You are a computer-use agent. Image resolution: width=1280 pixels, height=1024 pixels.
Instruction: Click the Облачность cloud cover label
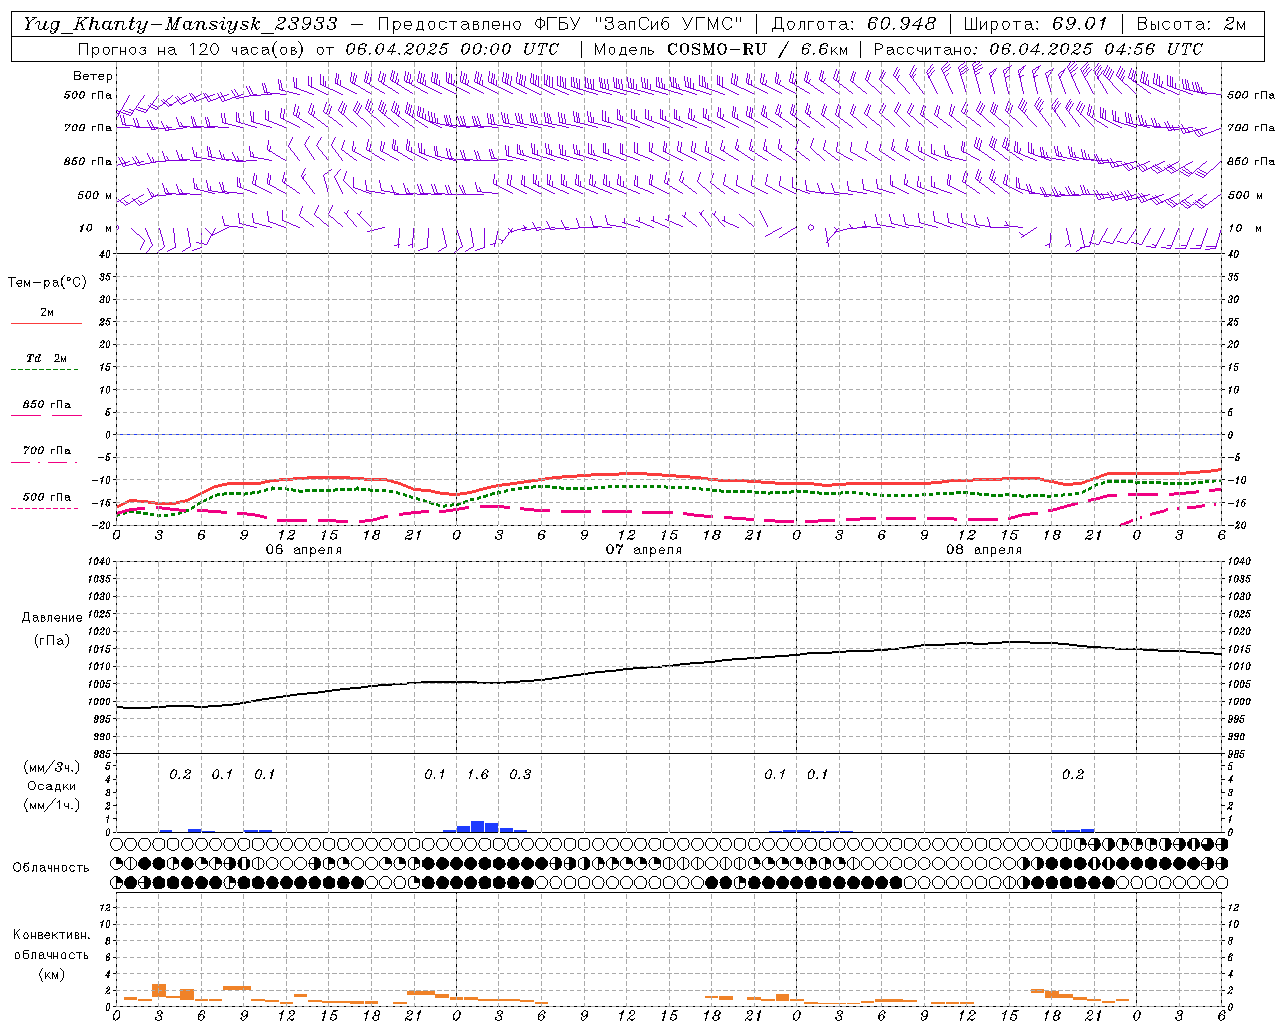click(x=51, y=868)
